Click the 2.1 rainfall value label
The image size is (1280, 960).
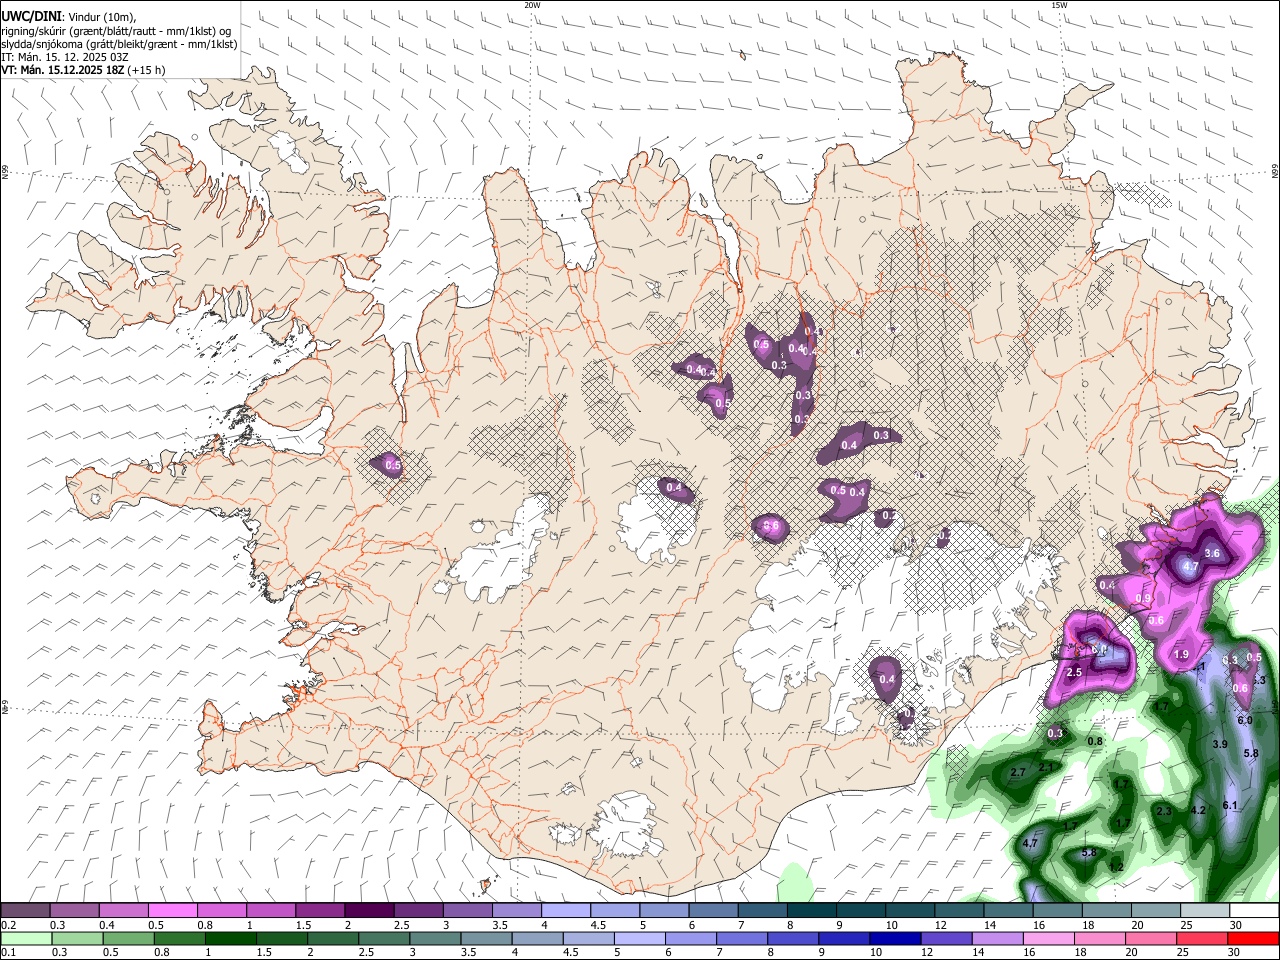pyautogui.click(x=1046, y=767)
